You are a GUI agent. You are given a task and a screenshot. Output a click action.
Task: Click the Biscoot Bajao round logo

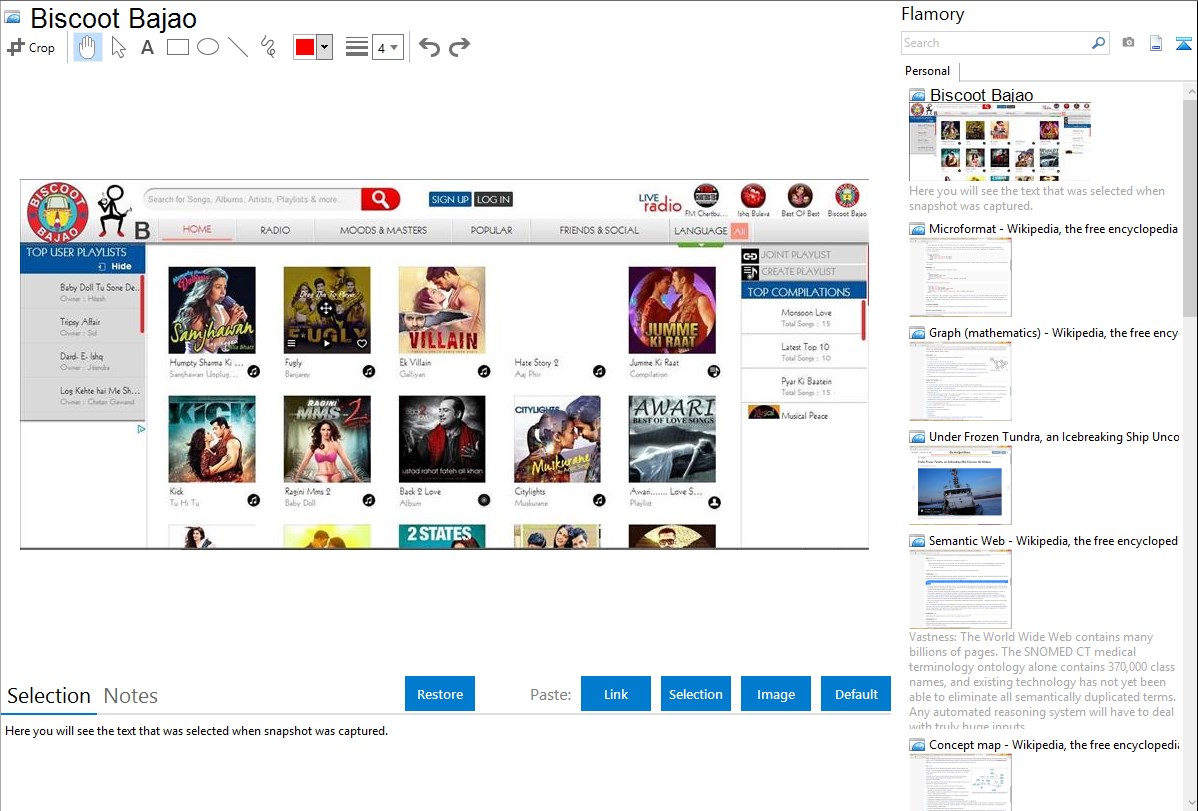click(58, 212)
